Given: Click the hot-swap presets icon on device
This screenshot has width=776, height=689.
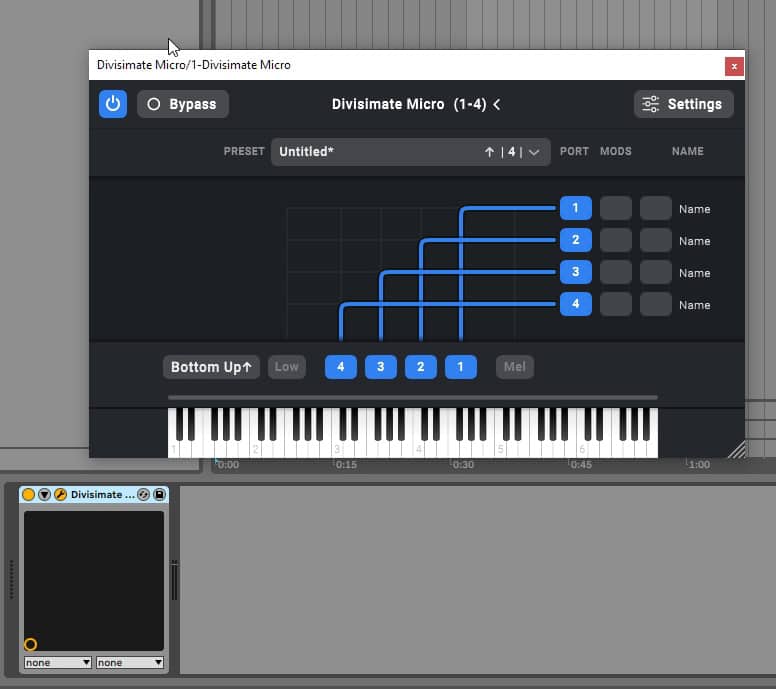Looking at the screenshot, I should [144, 494].
